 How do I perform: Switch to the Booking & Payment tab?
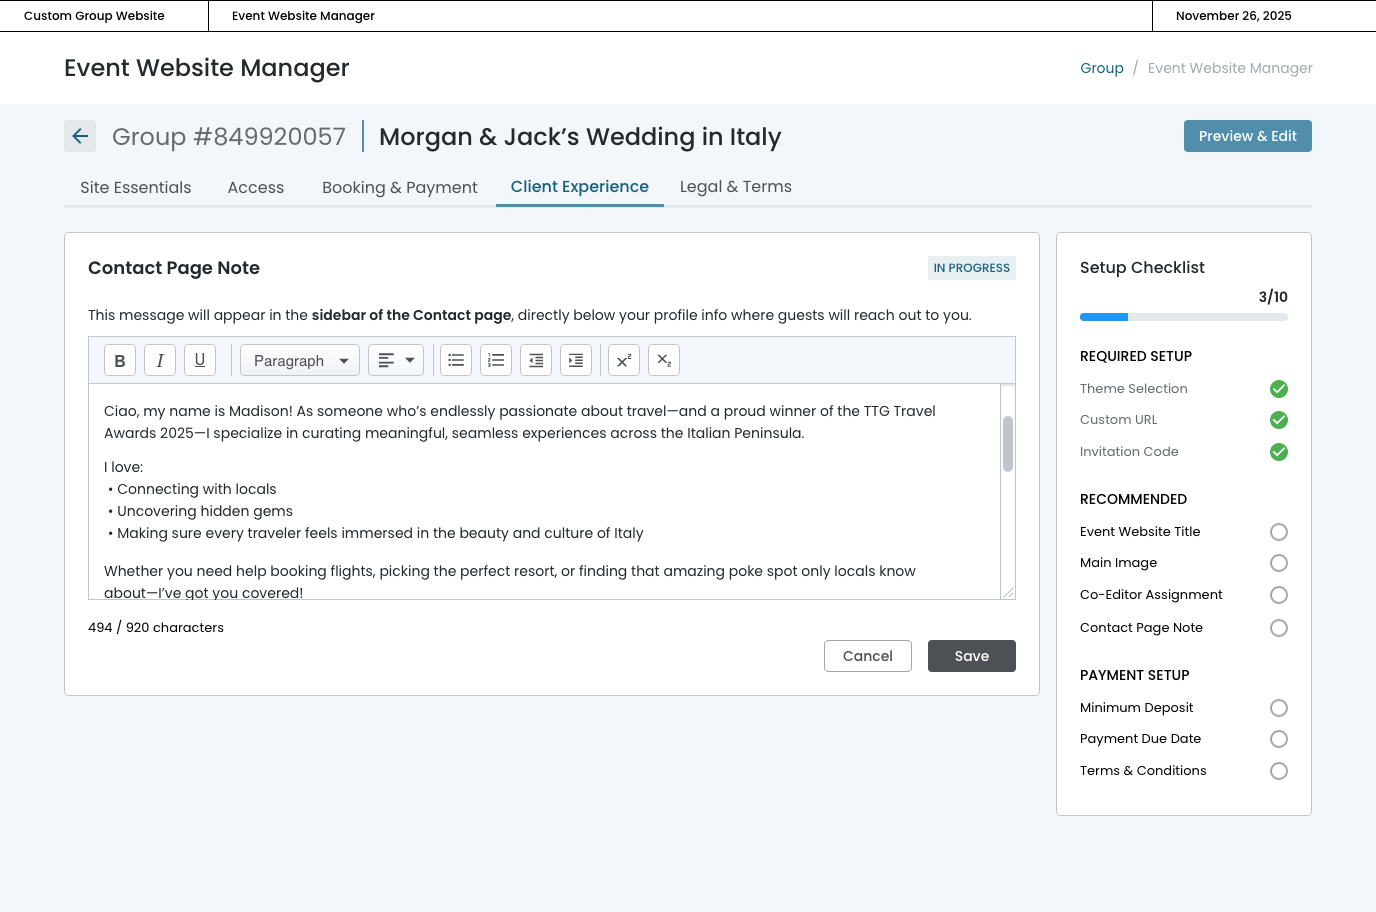(x=399, y=187)
